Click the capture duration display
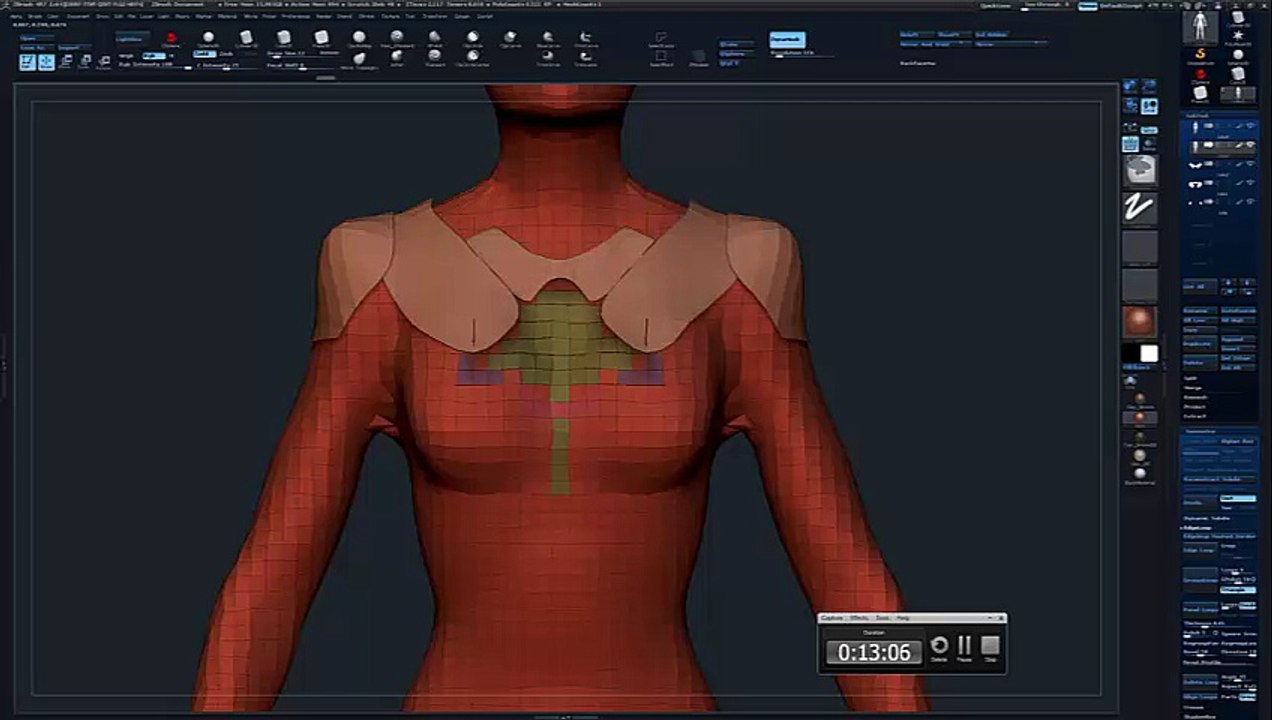This screenshot has width=1272, height=720. tap(874, 652)
